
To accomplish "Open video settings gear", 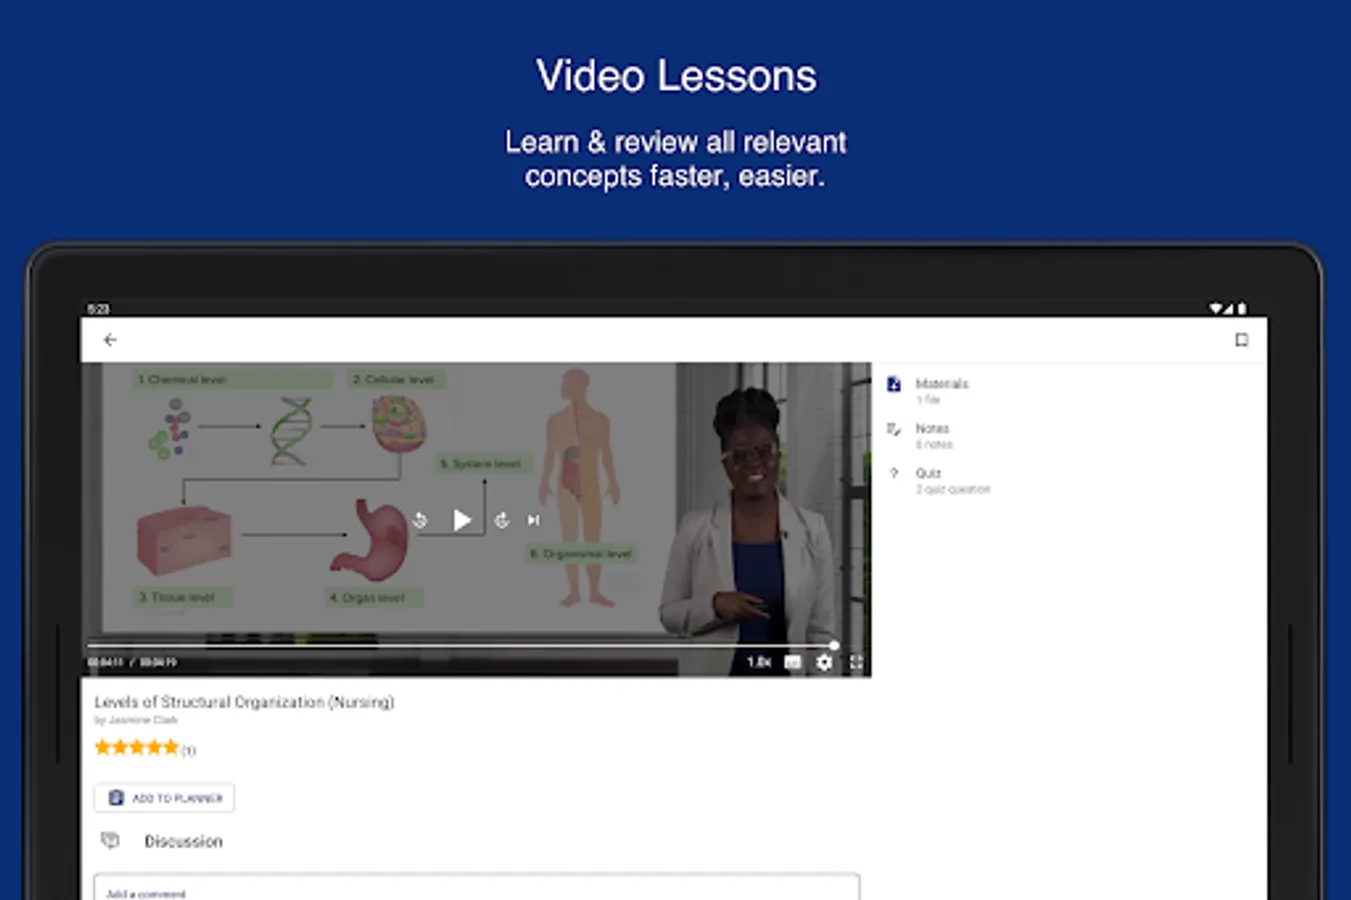I will [x=824, y=662].
